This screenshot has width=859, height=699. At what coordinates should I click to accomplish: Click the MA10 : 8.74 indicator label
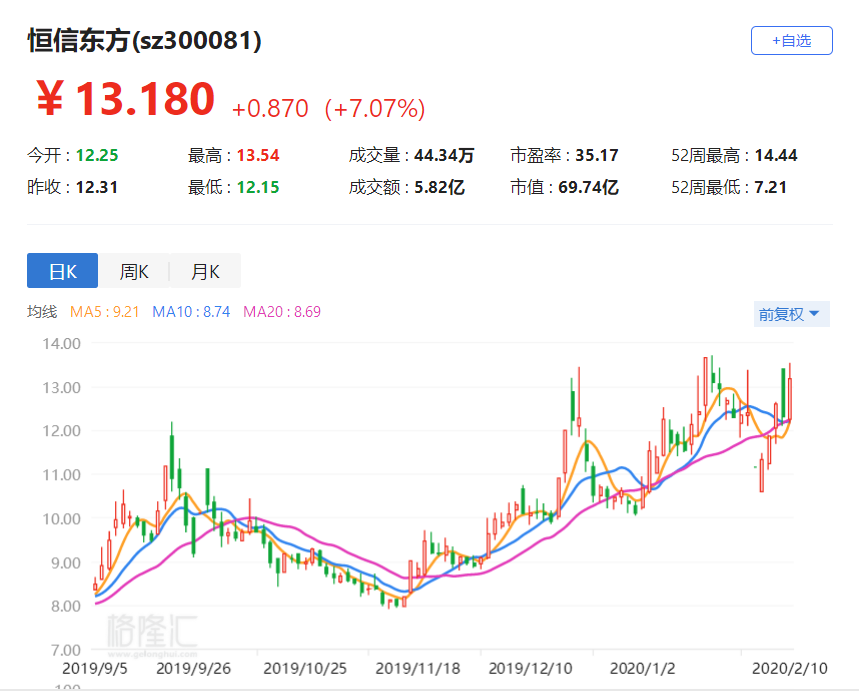click(191, 312)
